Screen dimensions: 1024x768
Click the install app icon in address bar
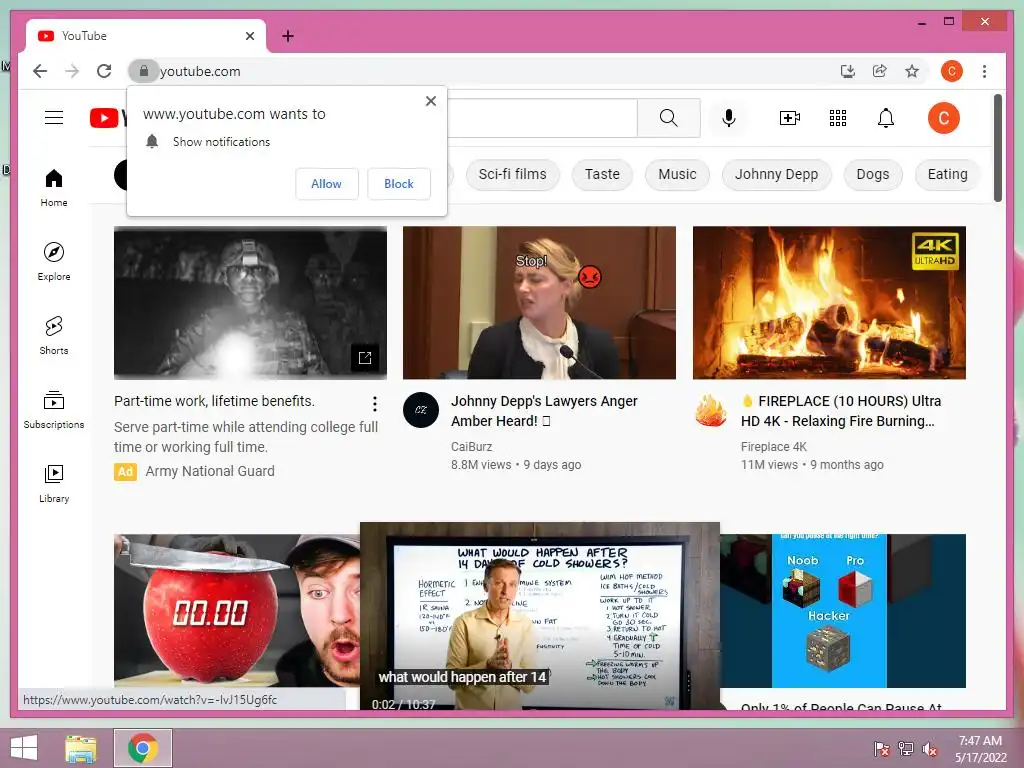pos(848,71)
